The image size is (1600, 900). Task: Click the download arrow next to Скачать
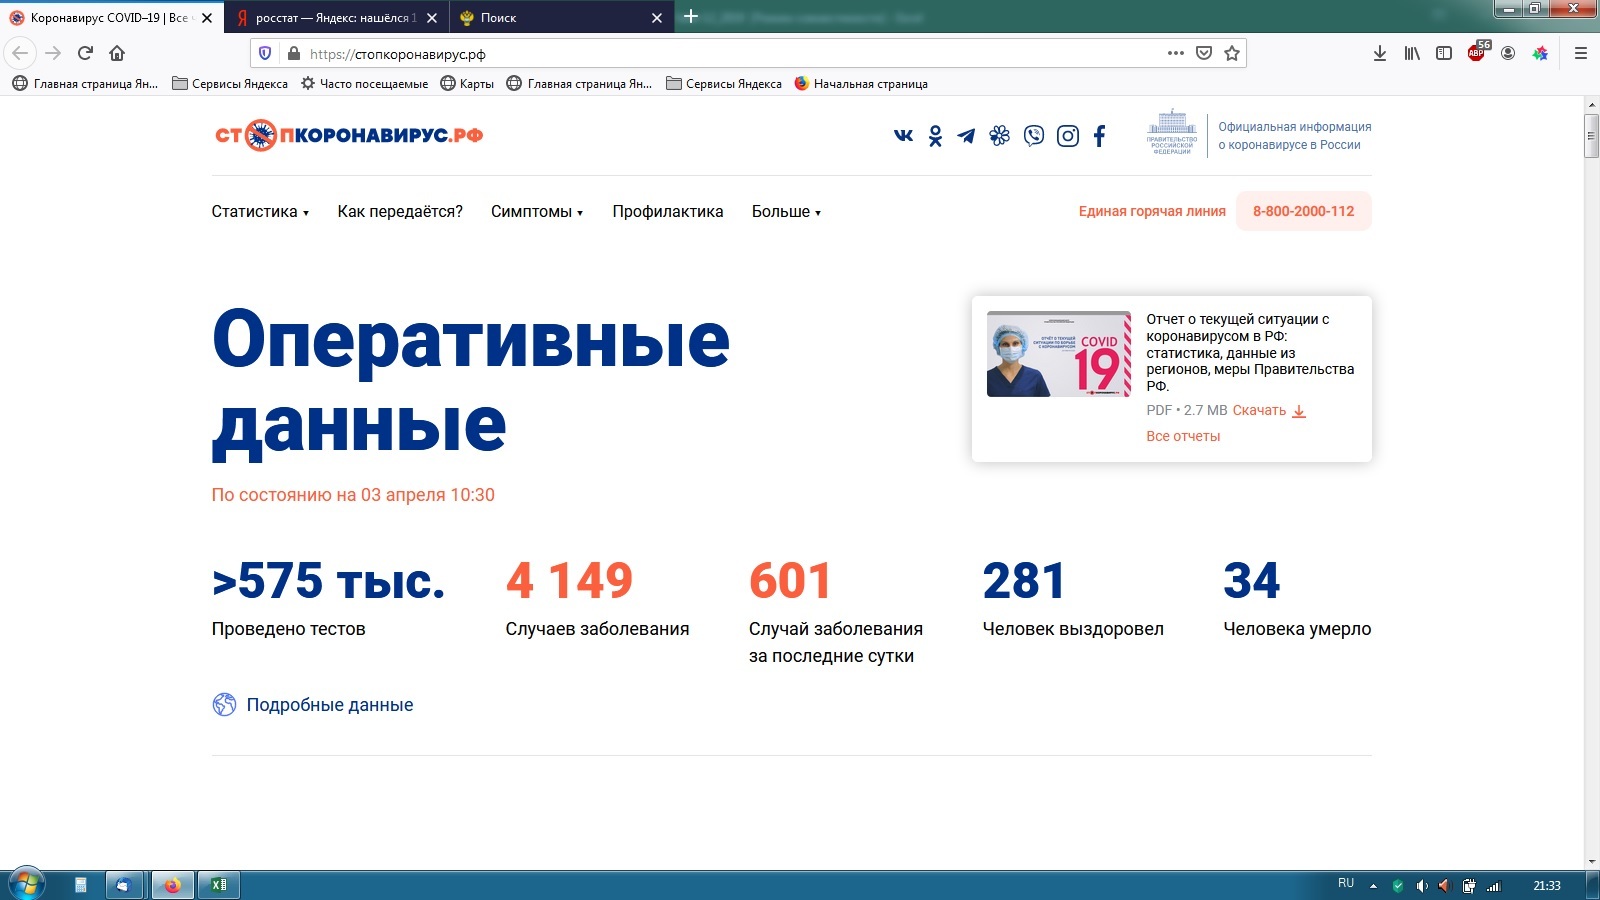click(1299, 411)
